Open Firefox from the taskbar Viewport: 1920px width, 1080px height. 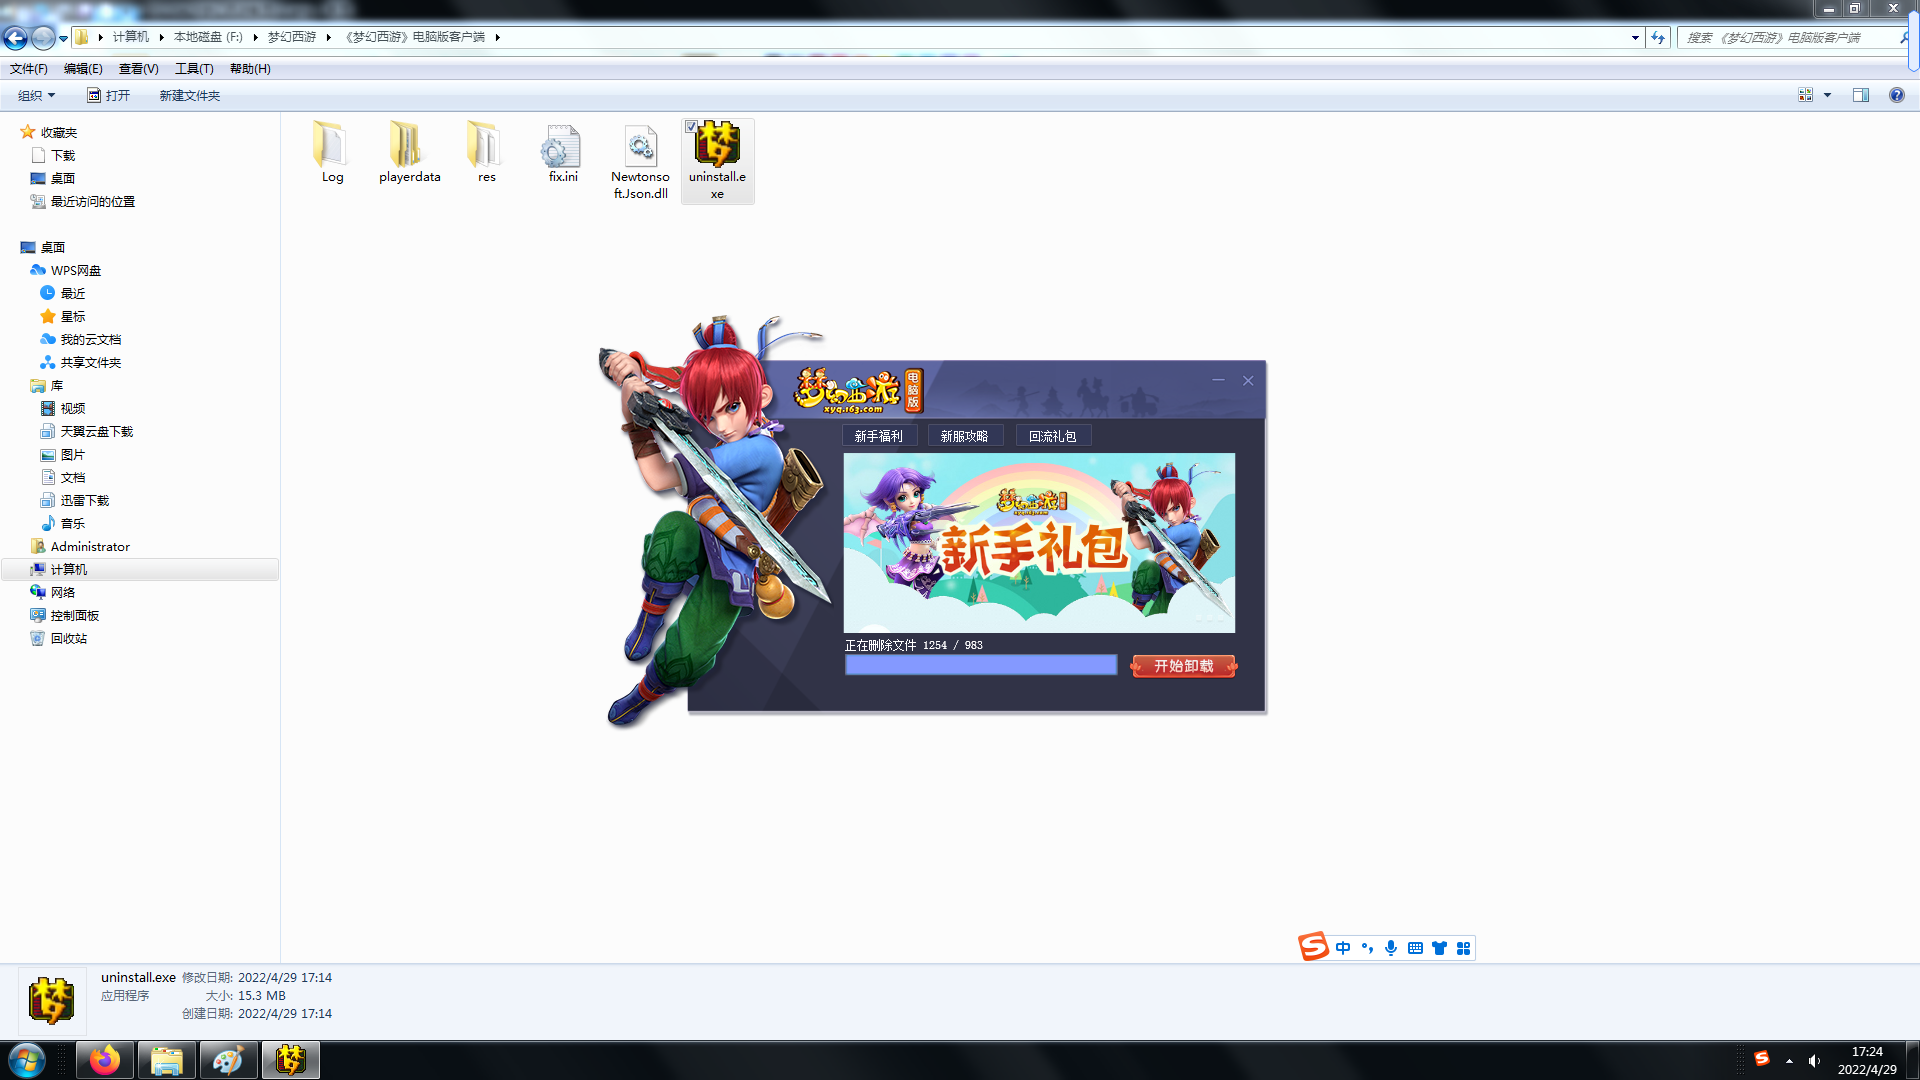click(x=104, y=1060)
